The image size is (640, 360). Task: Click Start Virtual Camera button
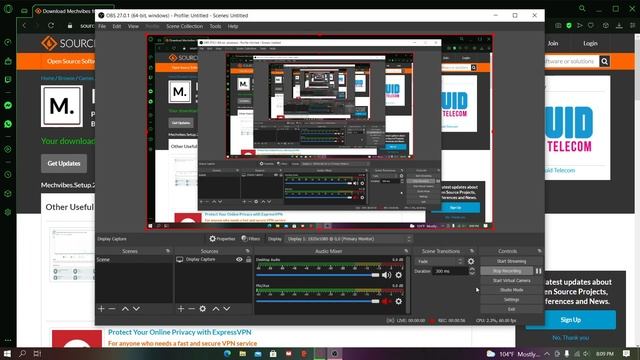coord(511,280)
